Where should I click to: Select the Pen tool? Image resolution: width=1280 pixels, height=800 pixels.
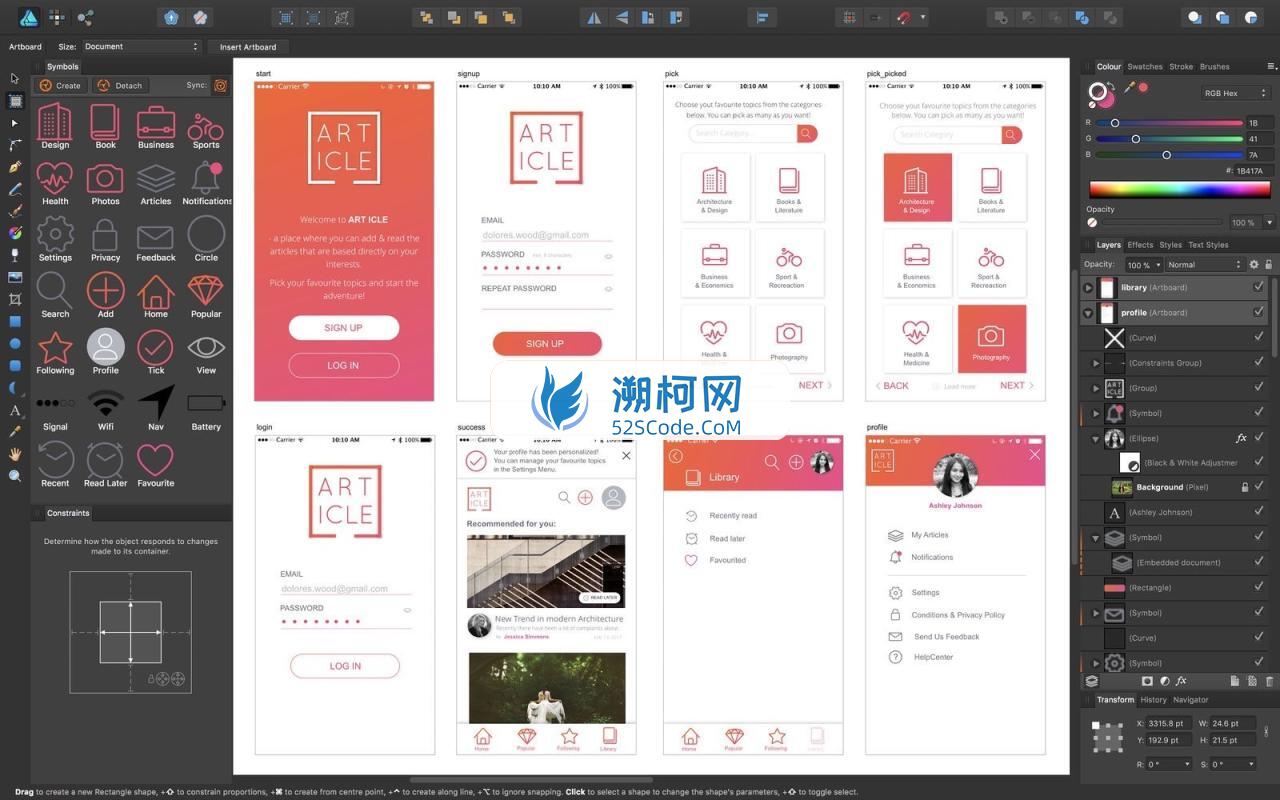(15, 167)
